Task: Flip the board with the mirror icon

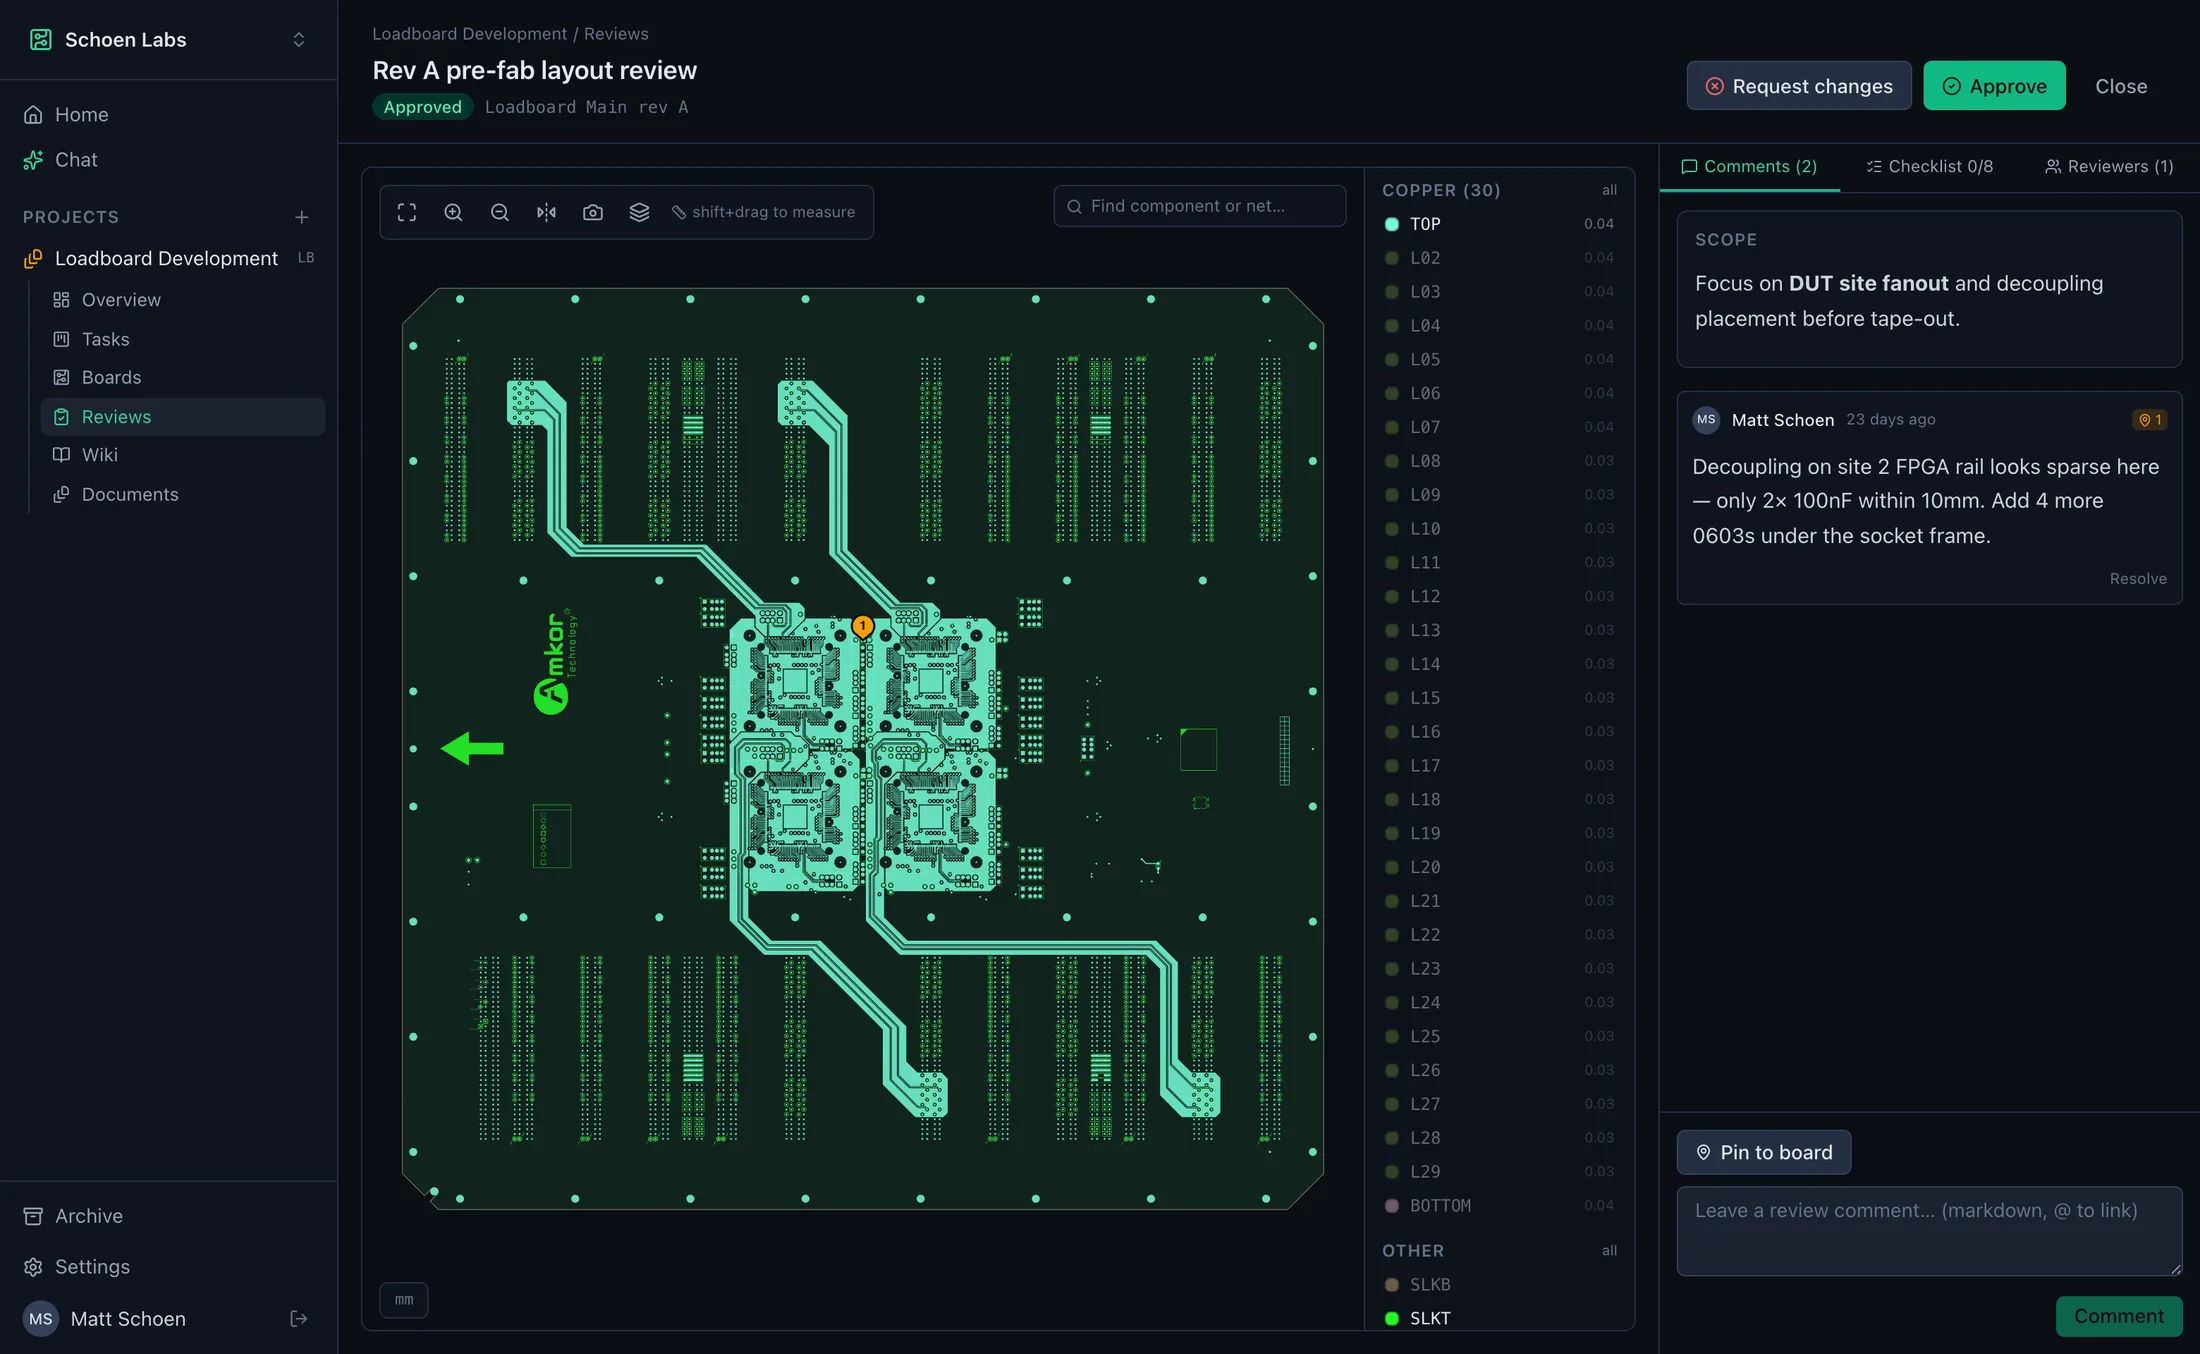Action: point(546,212)
